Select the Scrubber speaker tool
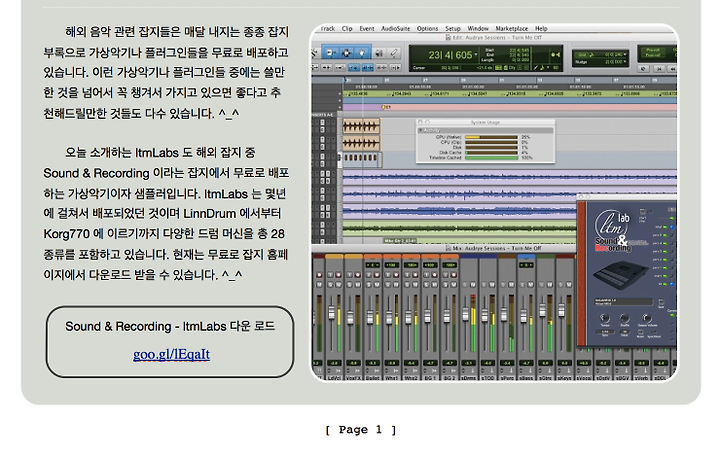Screen dimensions: 720x454 [x=379, y=53]
